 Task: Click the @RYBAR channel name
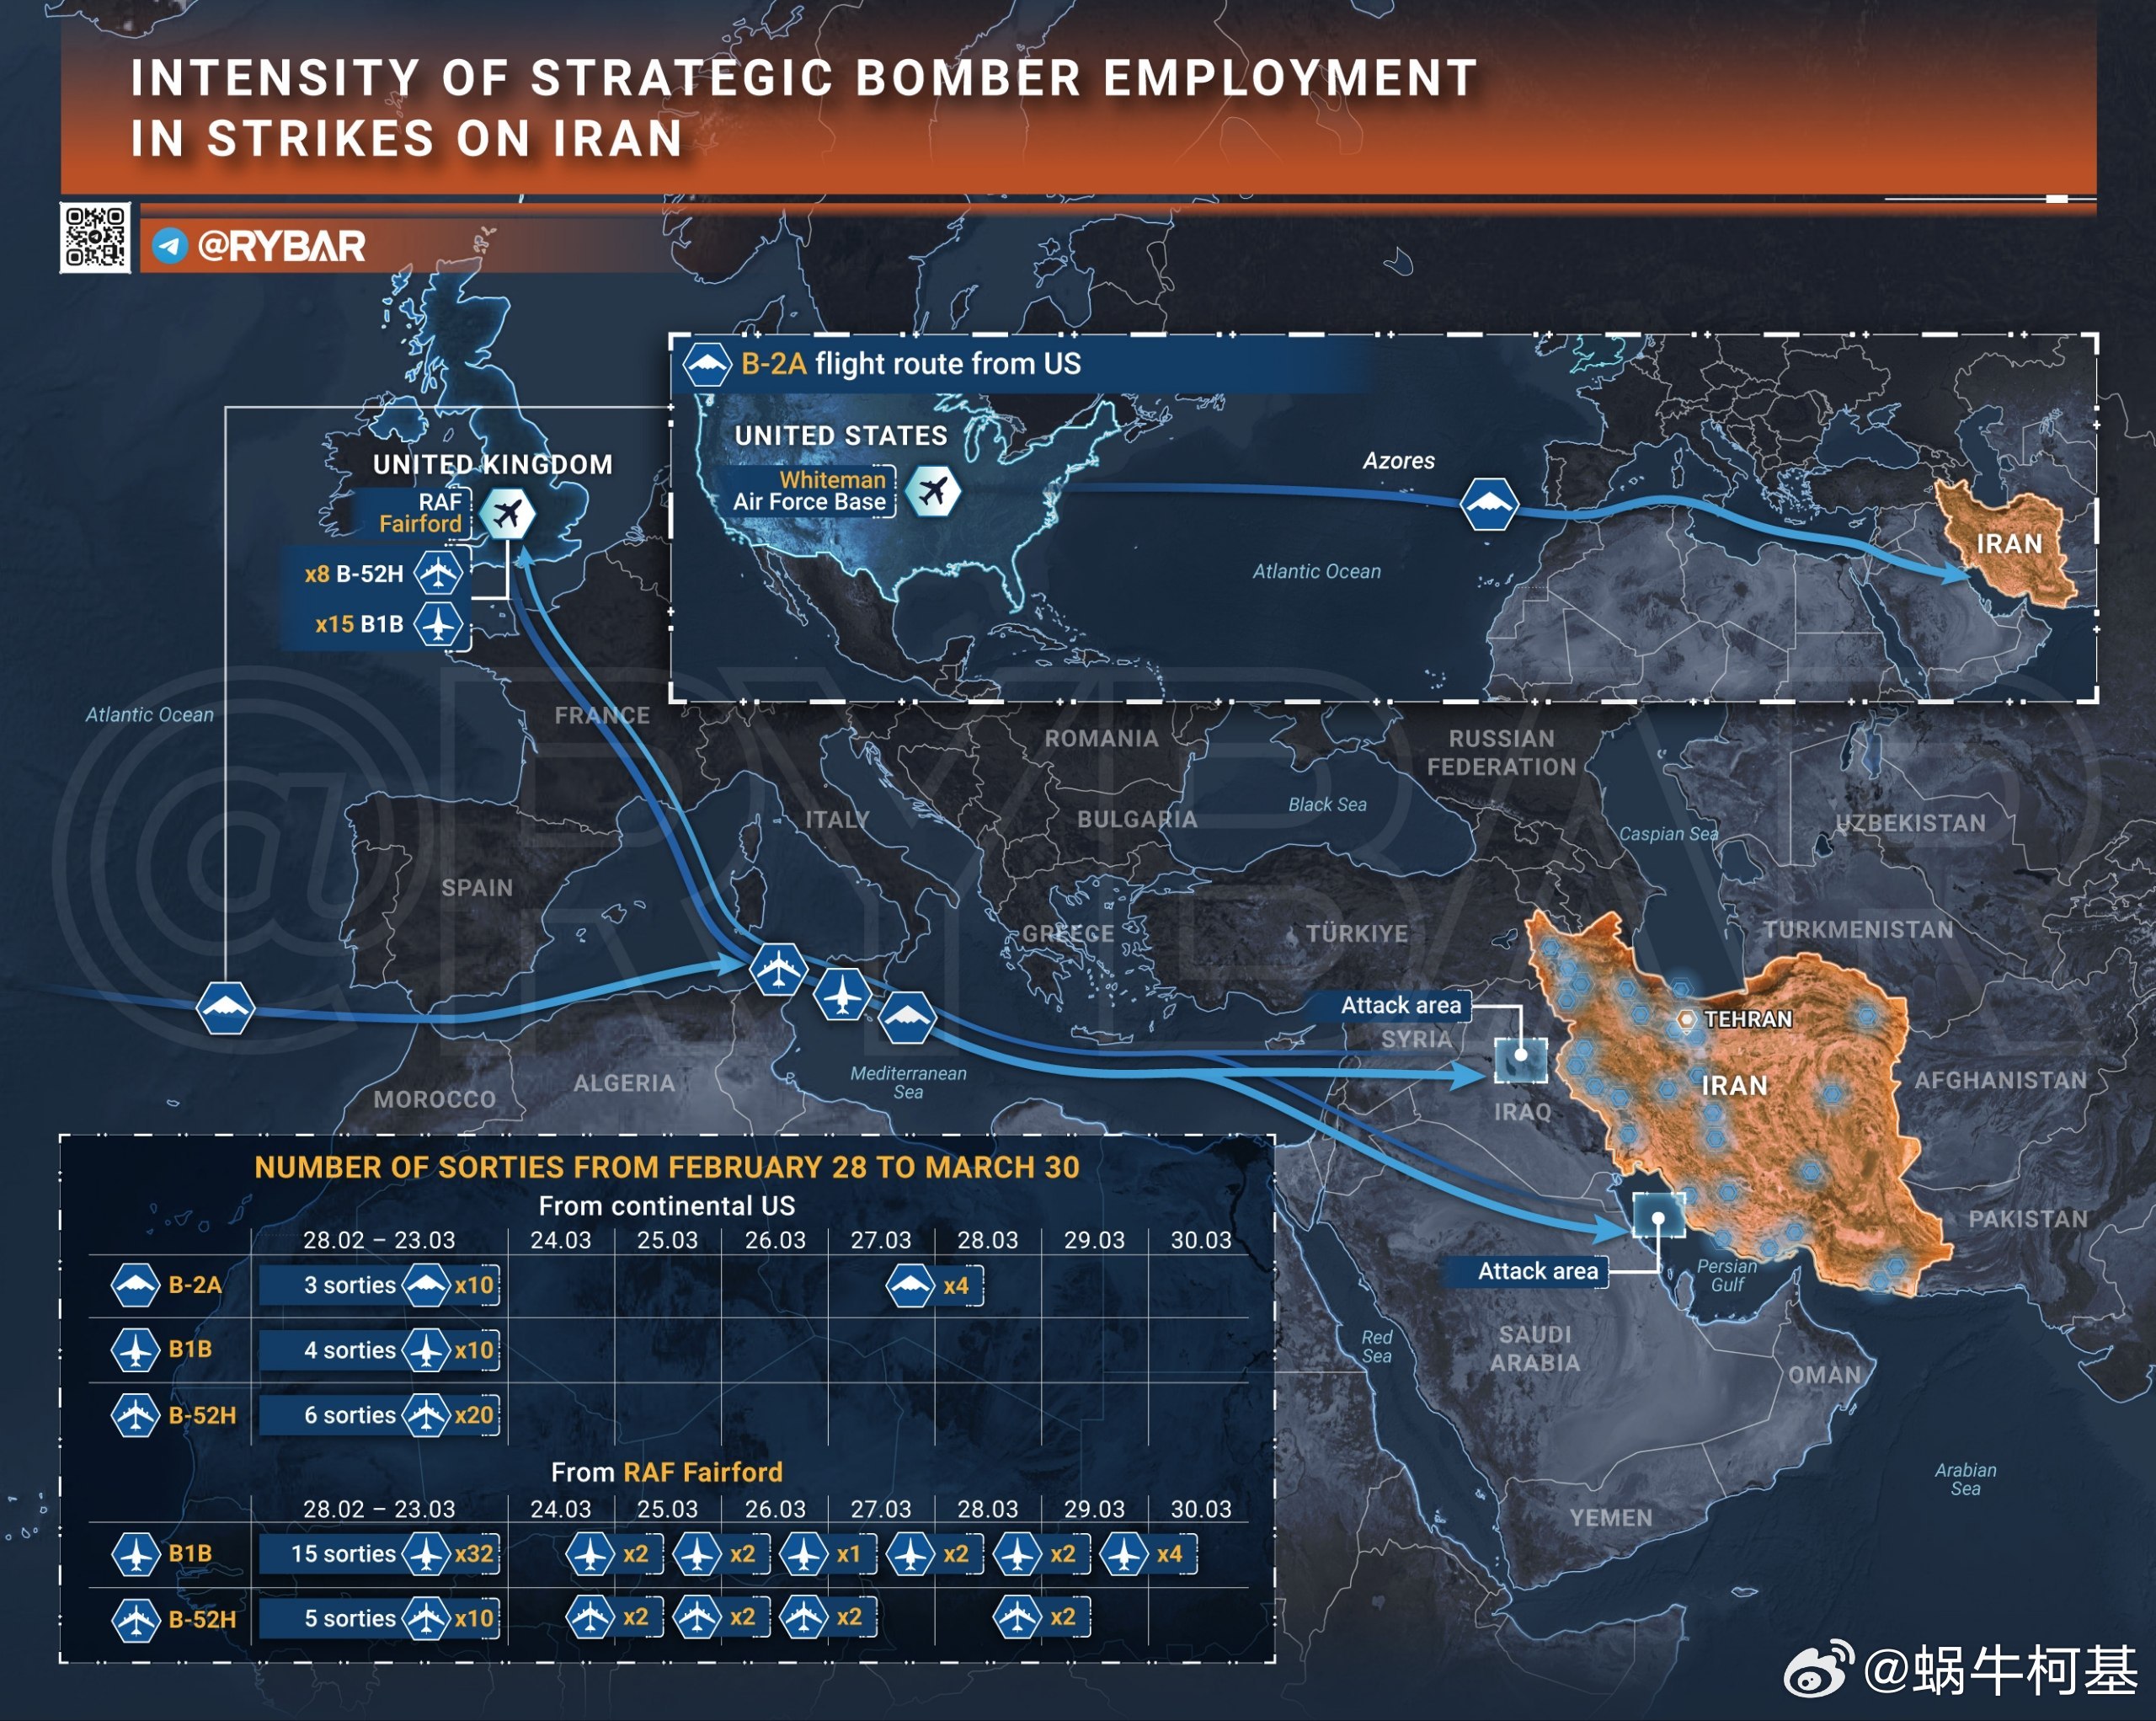281,246
